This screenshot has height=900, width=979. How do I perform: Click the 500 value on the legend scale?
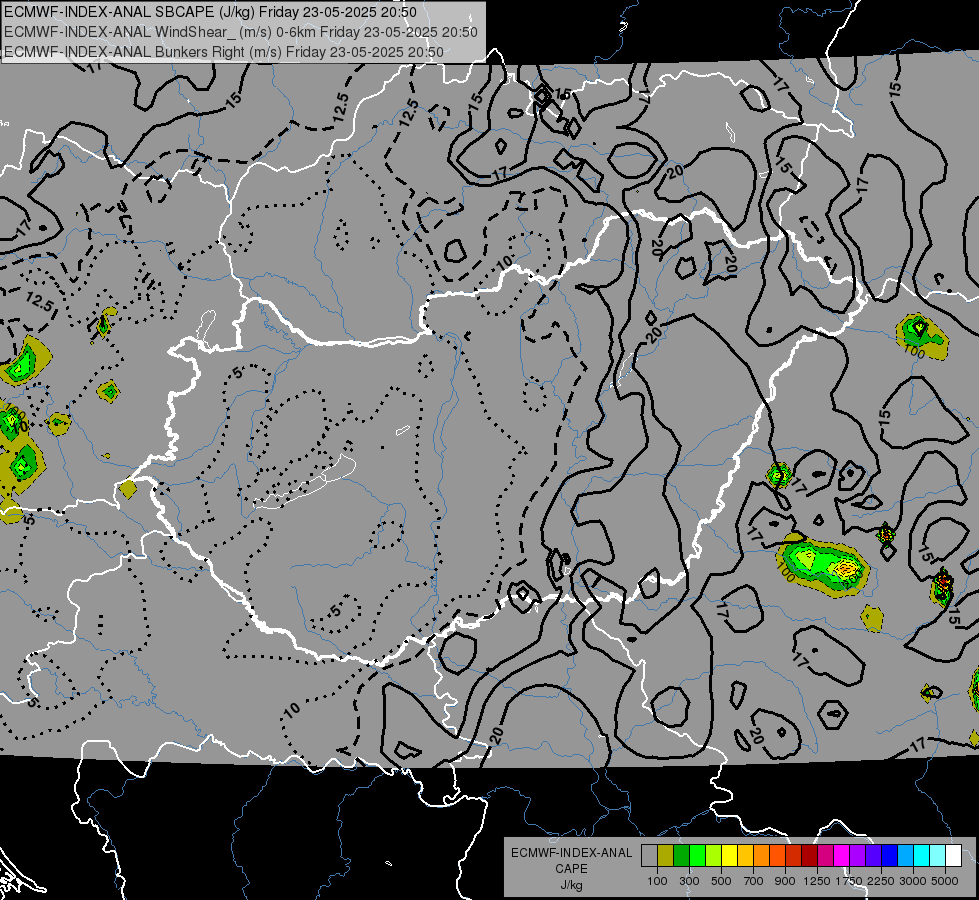[721, 881]
